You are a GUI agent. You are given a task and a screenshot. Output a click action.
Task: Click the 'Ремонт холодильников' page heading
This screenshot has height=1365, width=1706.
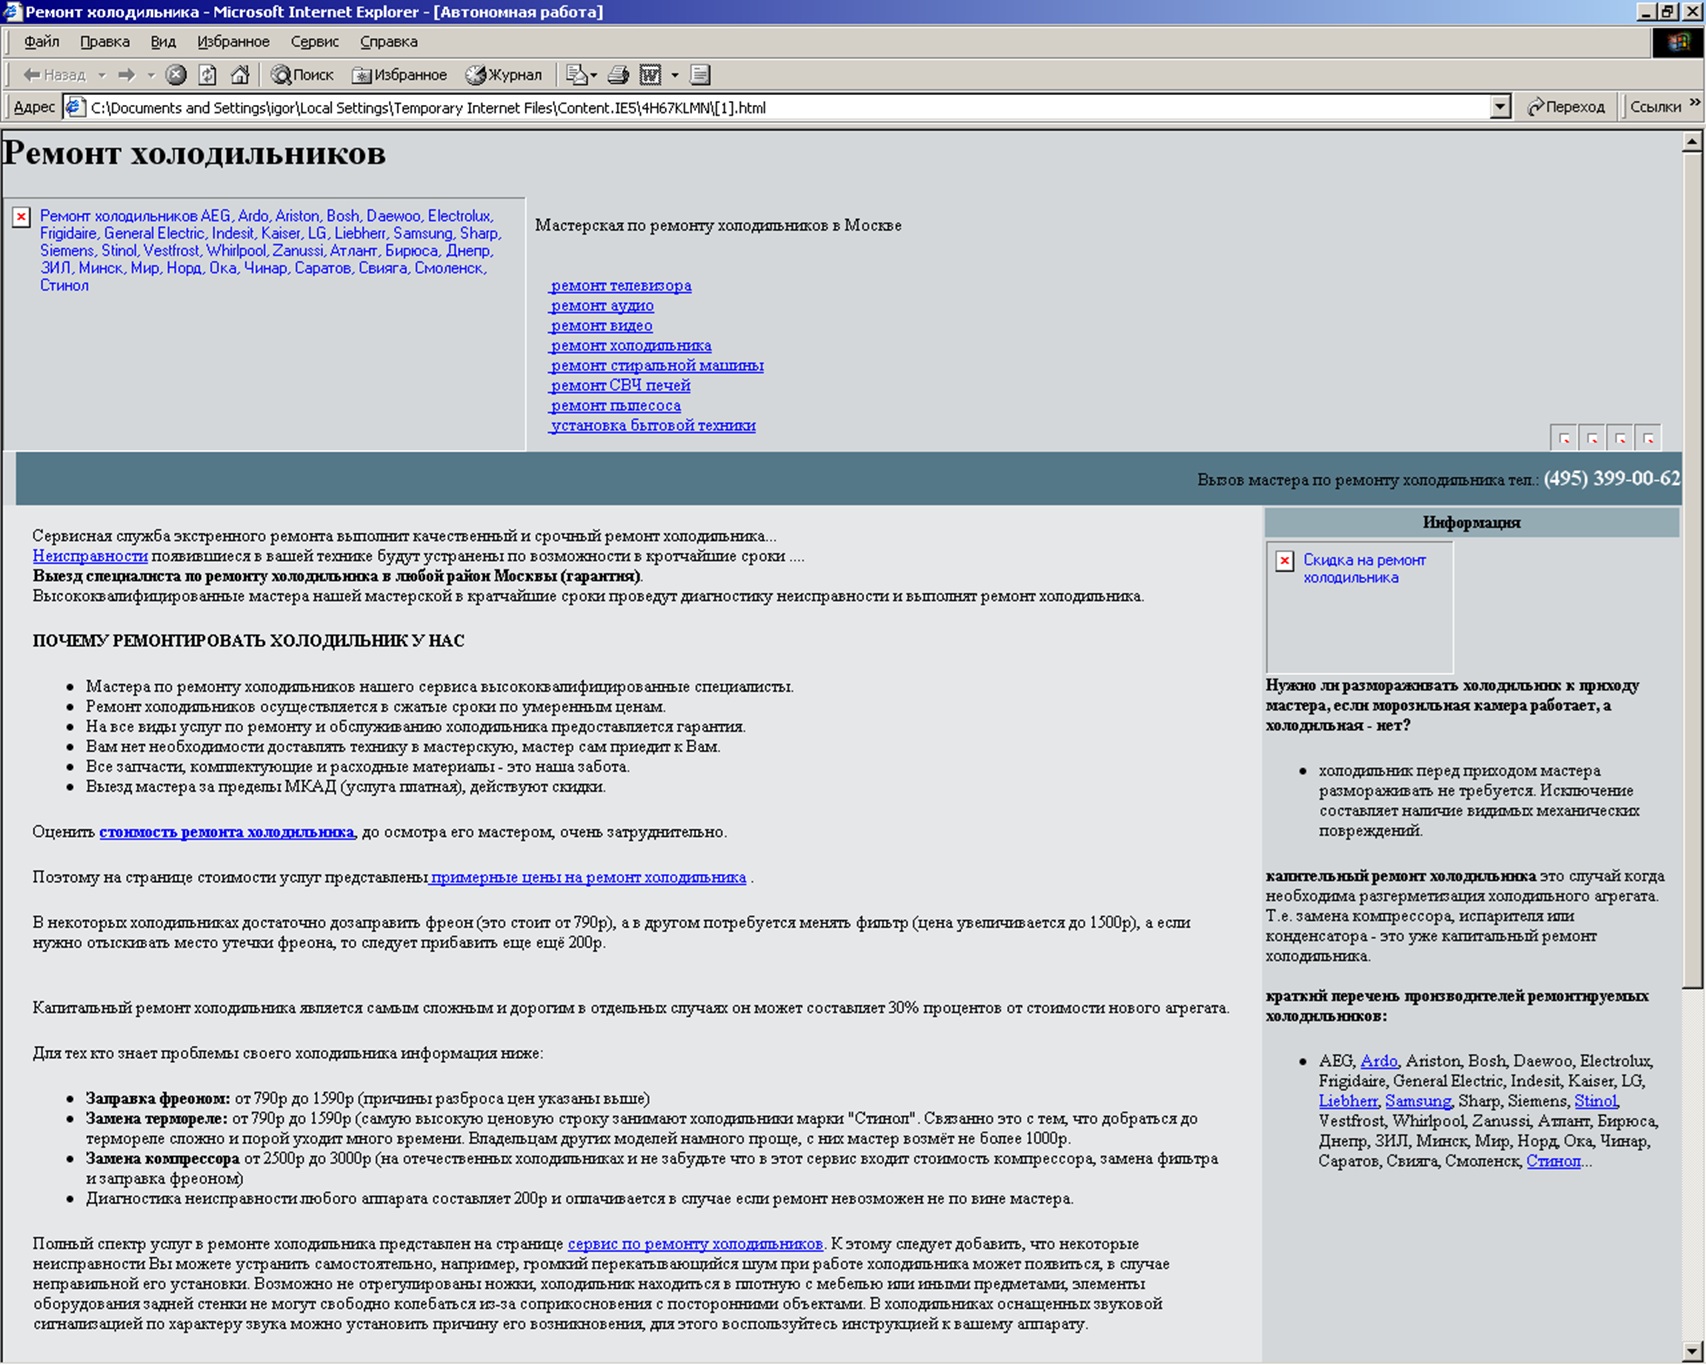pyautogui.click(x=194, y=153)
